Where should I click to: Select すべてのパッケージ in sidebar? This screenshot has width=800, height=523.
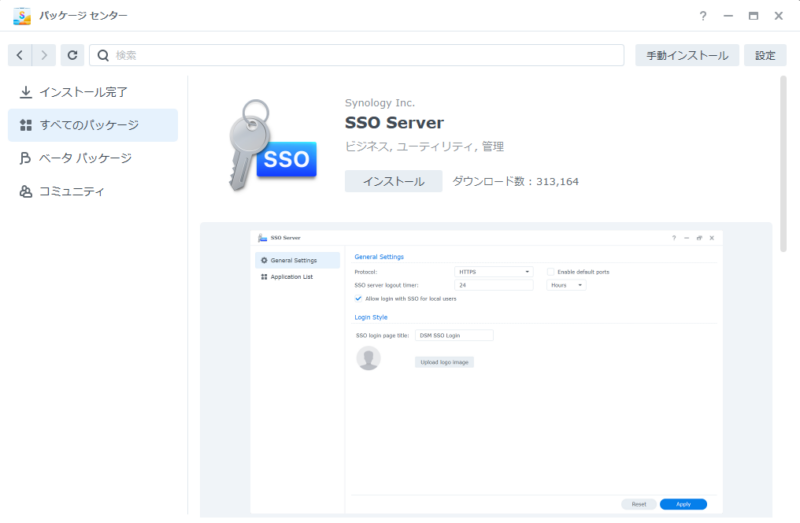pyautogui.click(x=93, y=125)
